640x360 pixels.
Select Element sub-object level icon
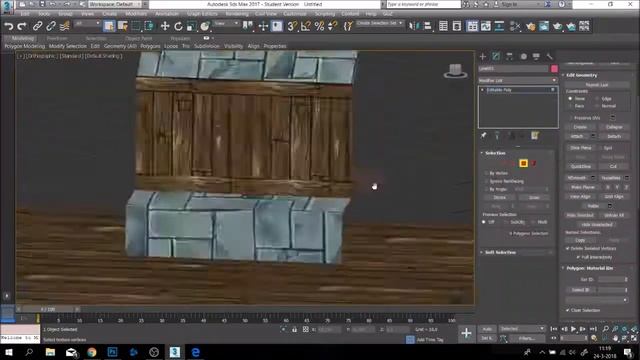533,163
